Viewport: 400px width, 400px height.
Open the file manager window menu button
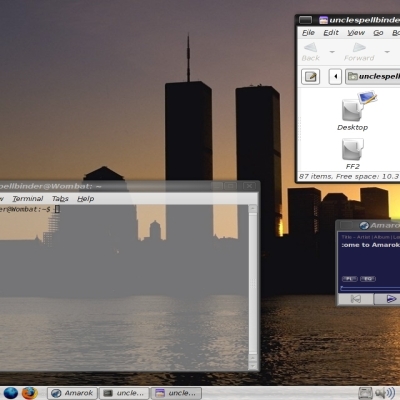pyautogui.click(x=305, y=20)
